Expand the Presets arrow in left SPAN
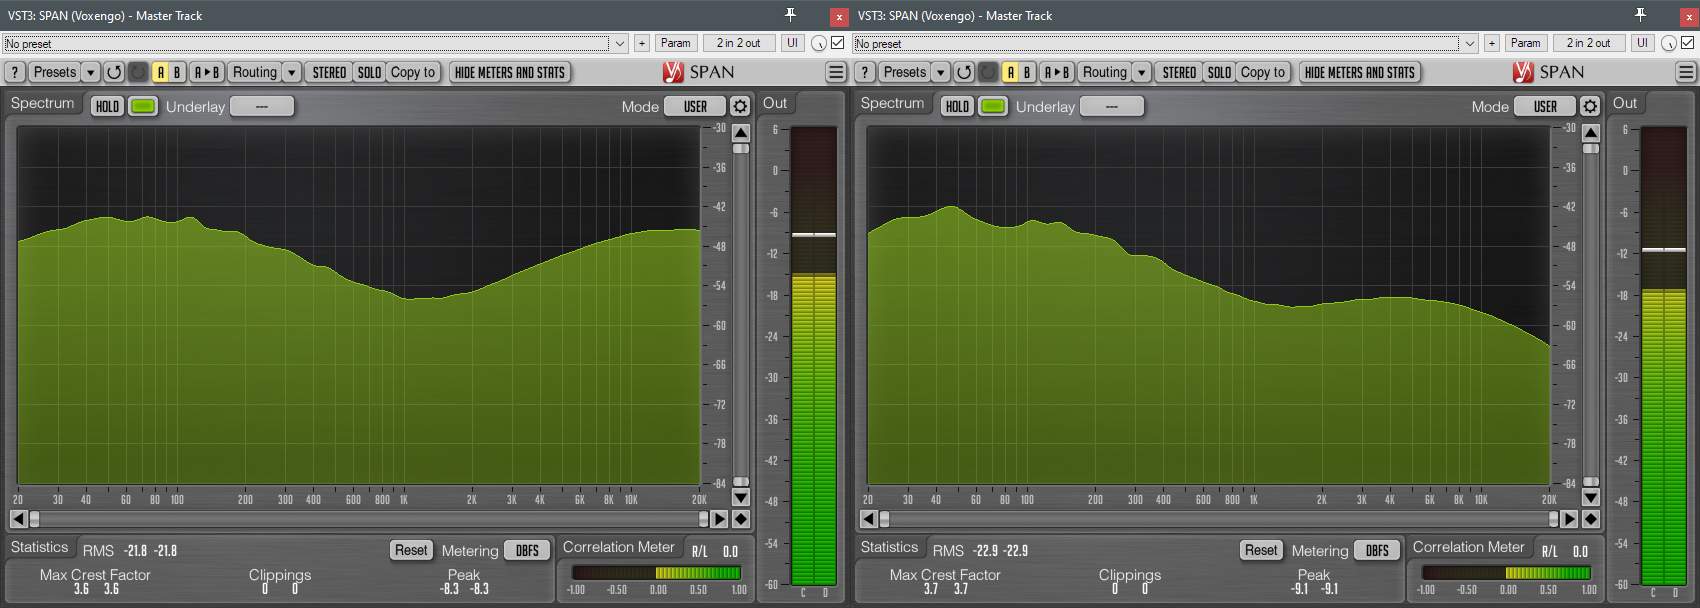The height and width of the screenshot is (608, 1700). click(x=91, y=72)
